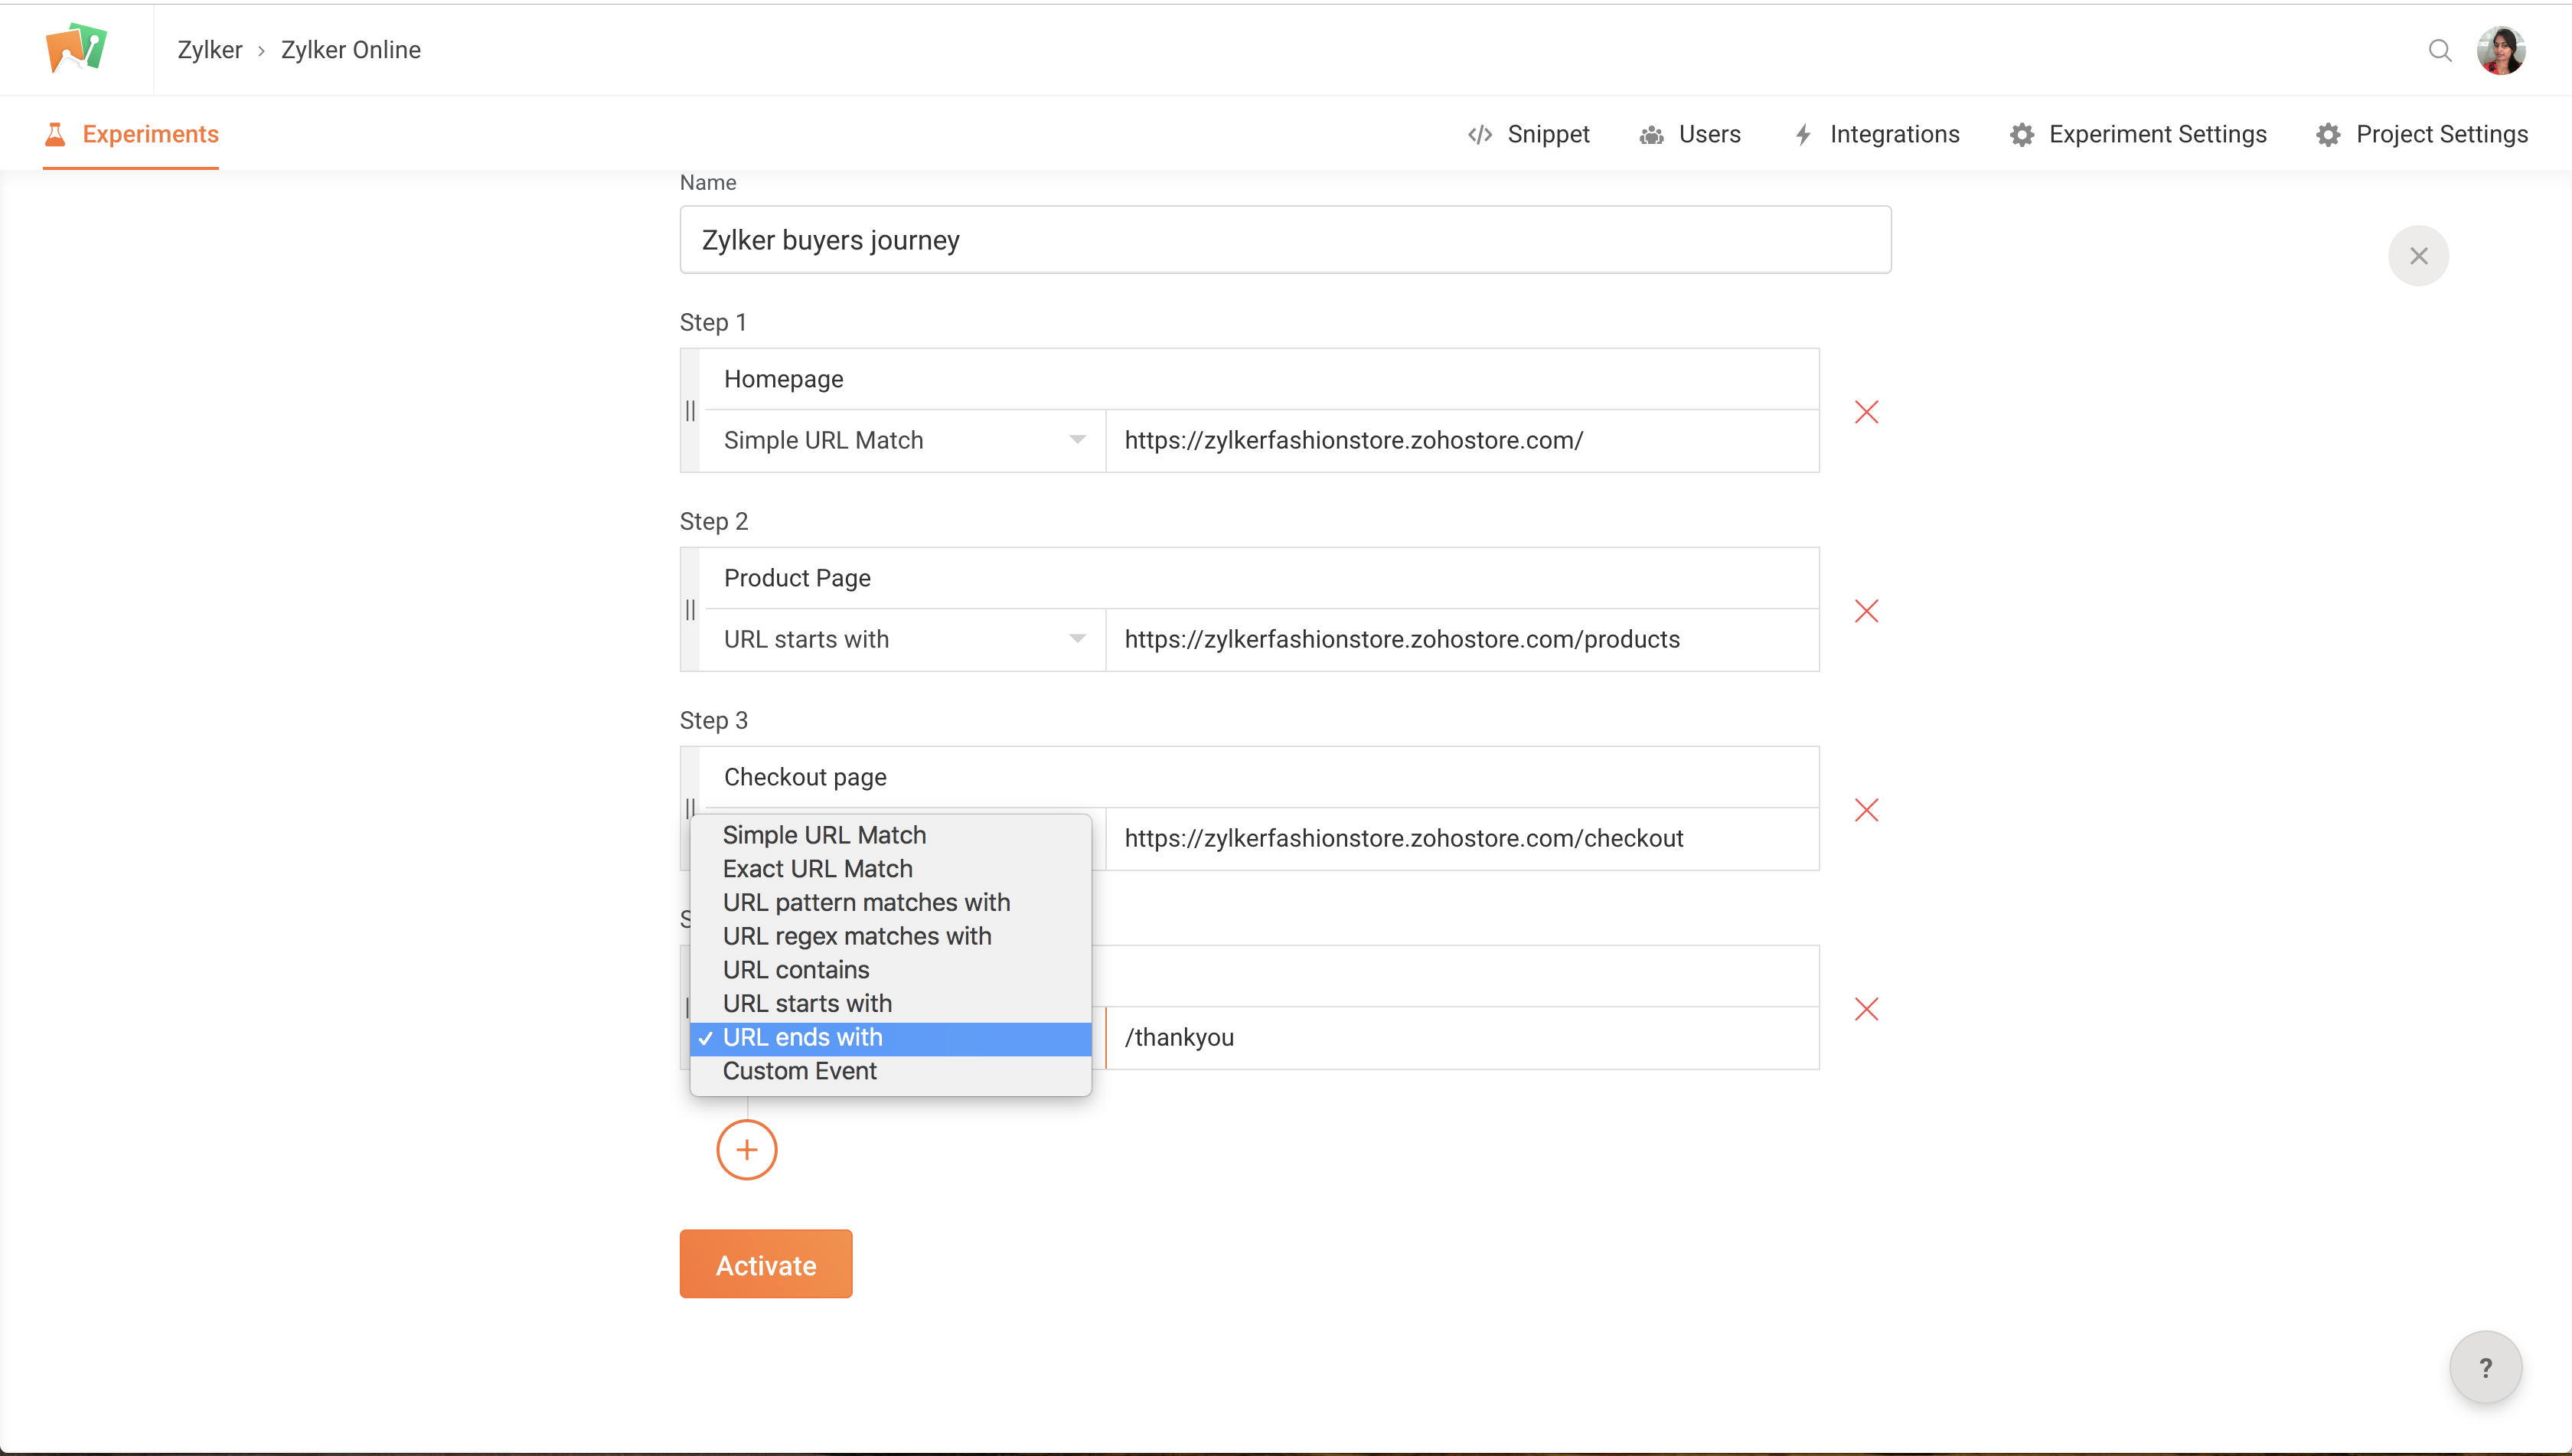Click the funnel Name input field
Image resolution: width=2572 pixels, height=1456 pixels.
coord(1285,240)
